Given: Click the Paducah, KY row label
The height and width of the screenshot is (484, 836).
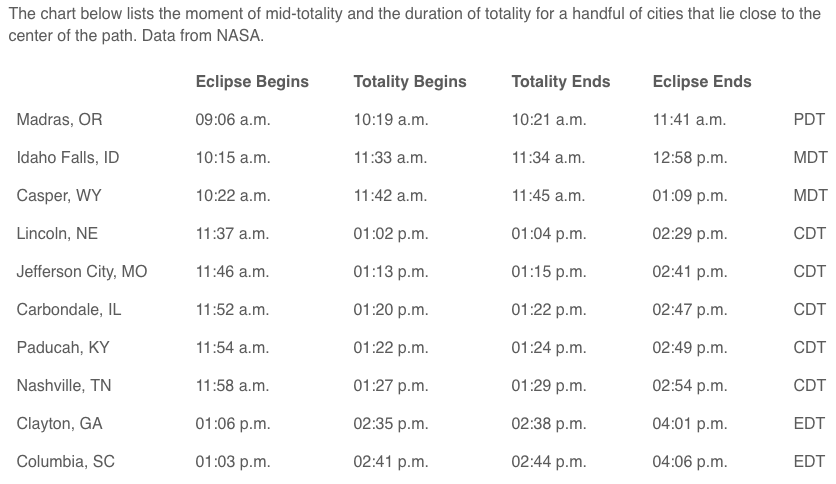Looking at the screenshot, I should 63,348.
